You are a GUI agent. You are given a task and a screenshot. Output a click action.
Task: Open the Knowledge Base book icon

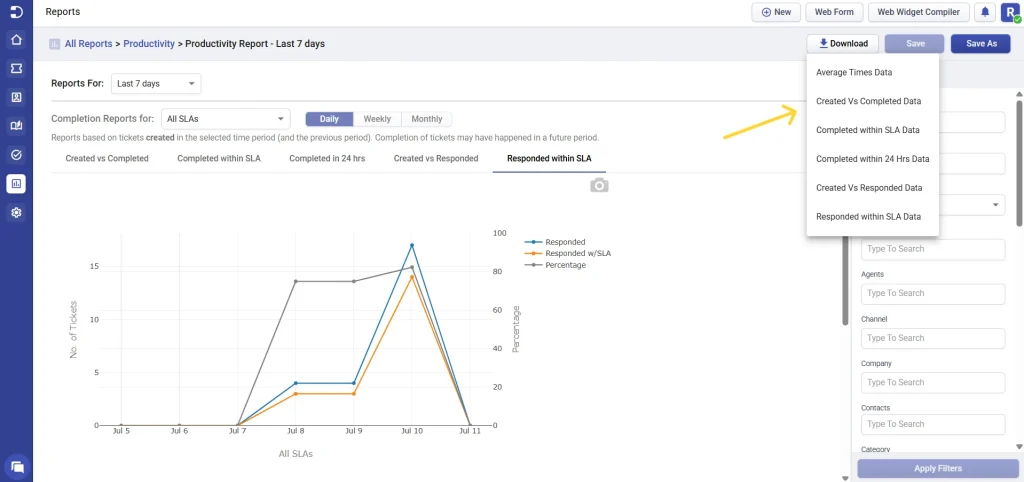click(16, 126)
